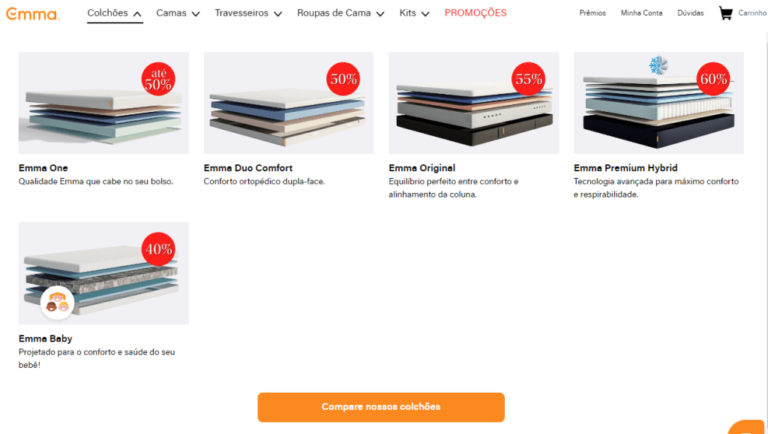Select the Emma Duo Comfort mattress image
The image size is (768, 434).
[x=288, y=103]
